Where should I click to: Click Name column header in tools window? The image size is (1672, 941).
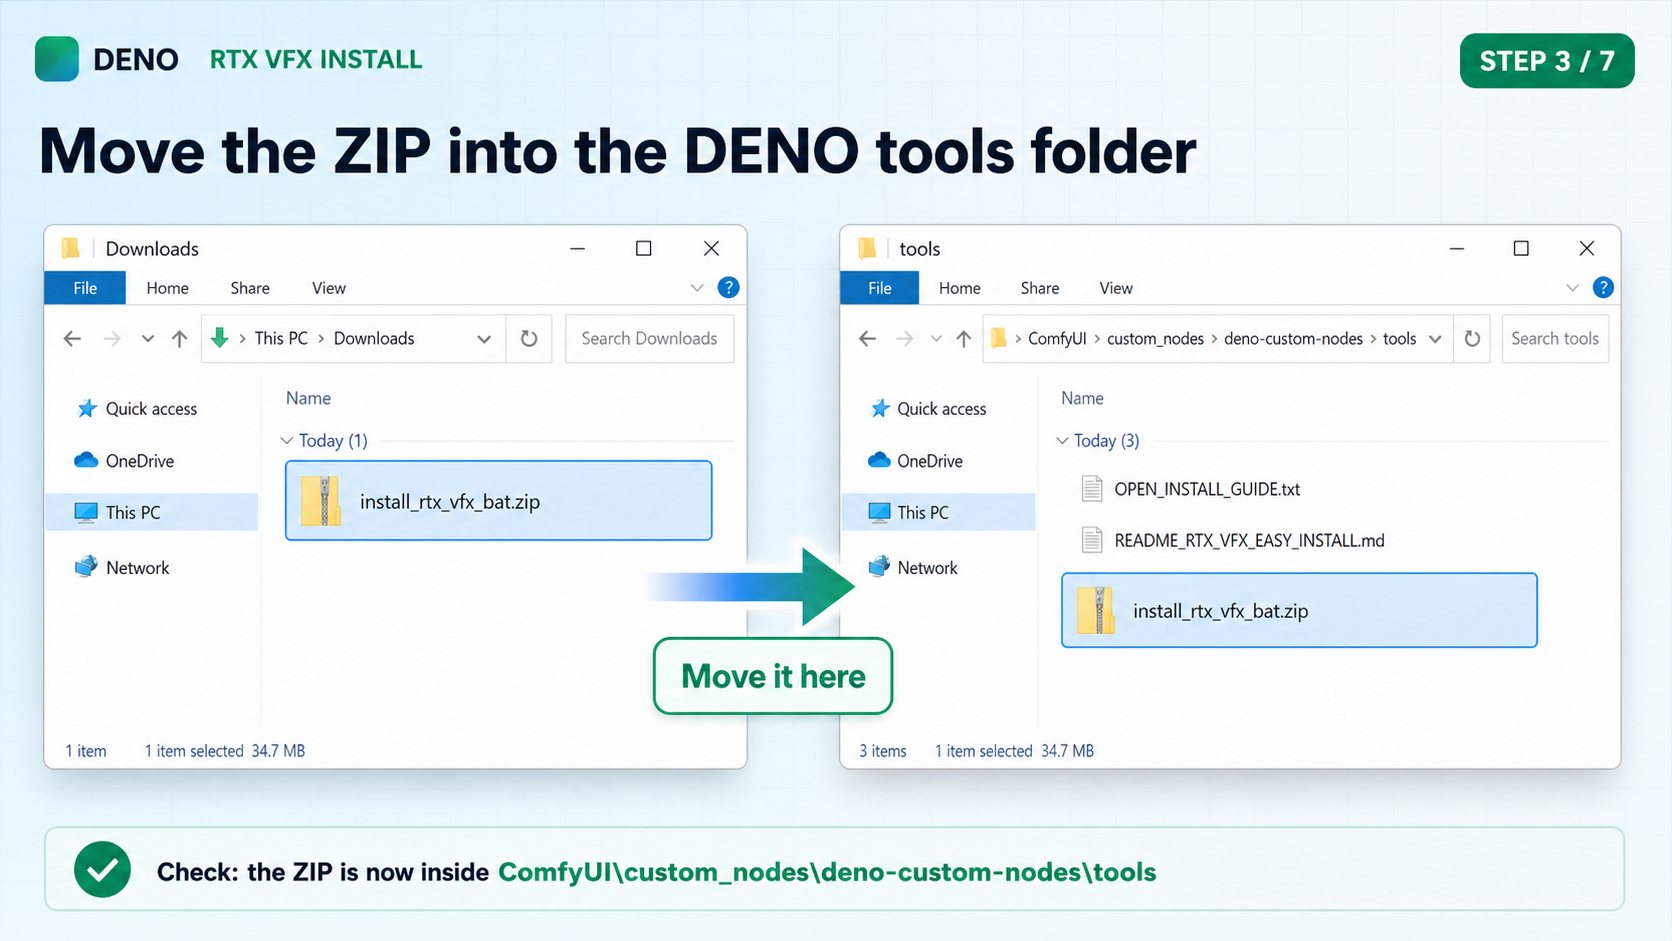1082,398
